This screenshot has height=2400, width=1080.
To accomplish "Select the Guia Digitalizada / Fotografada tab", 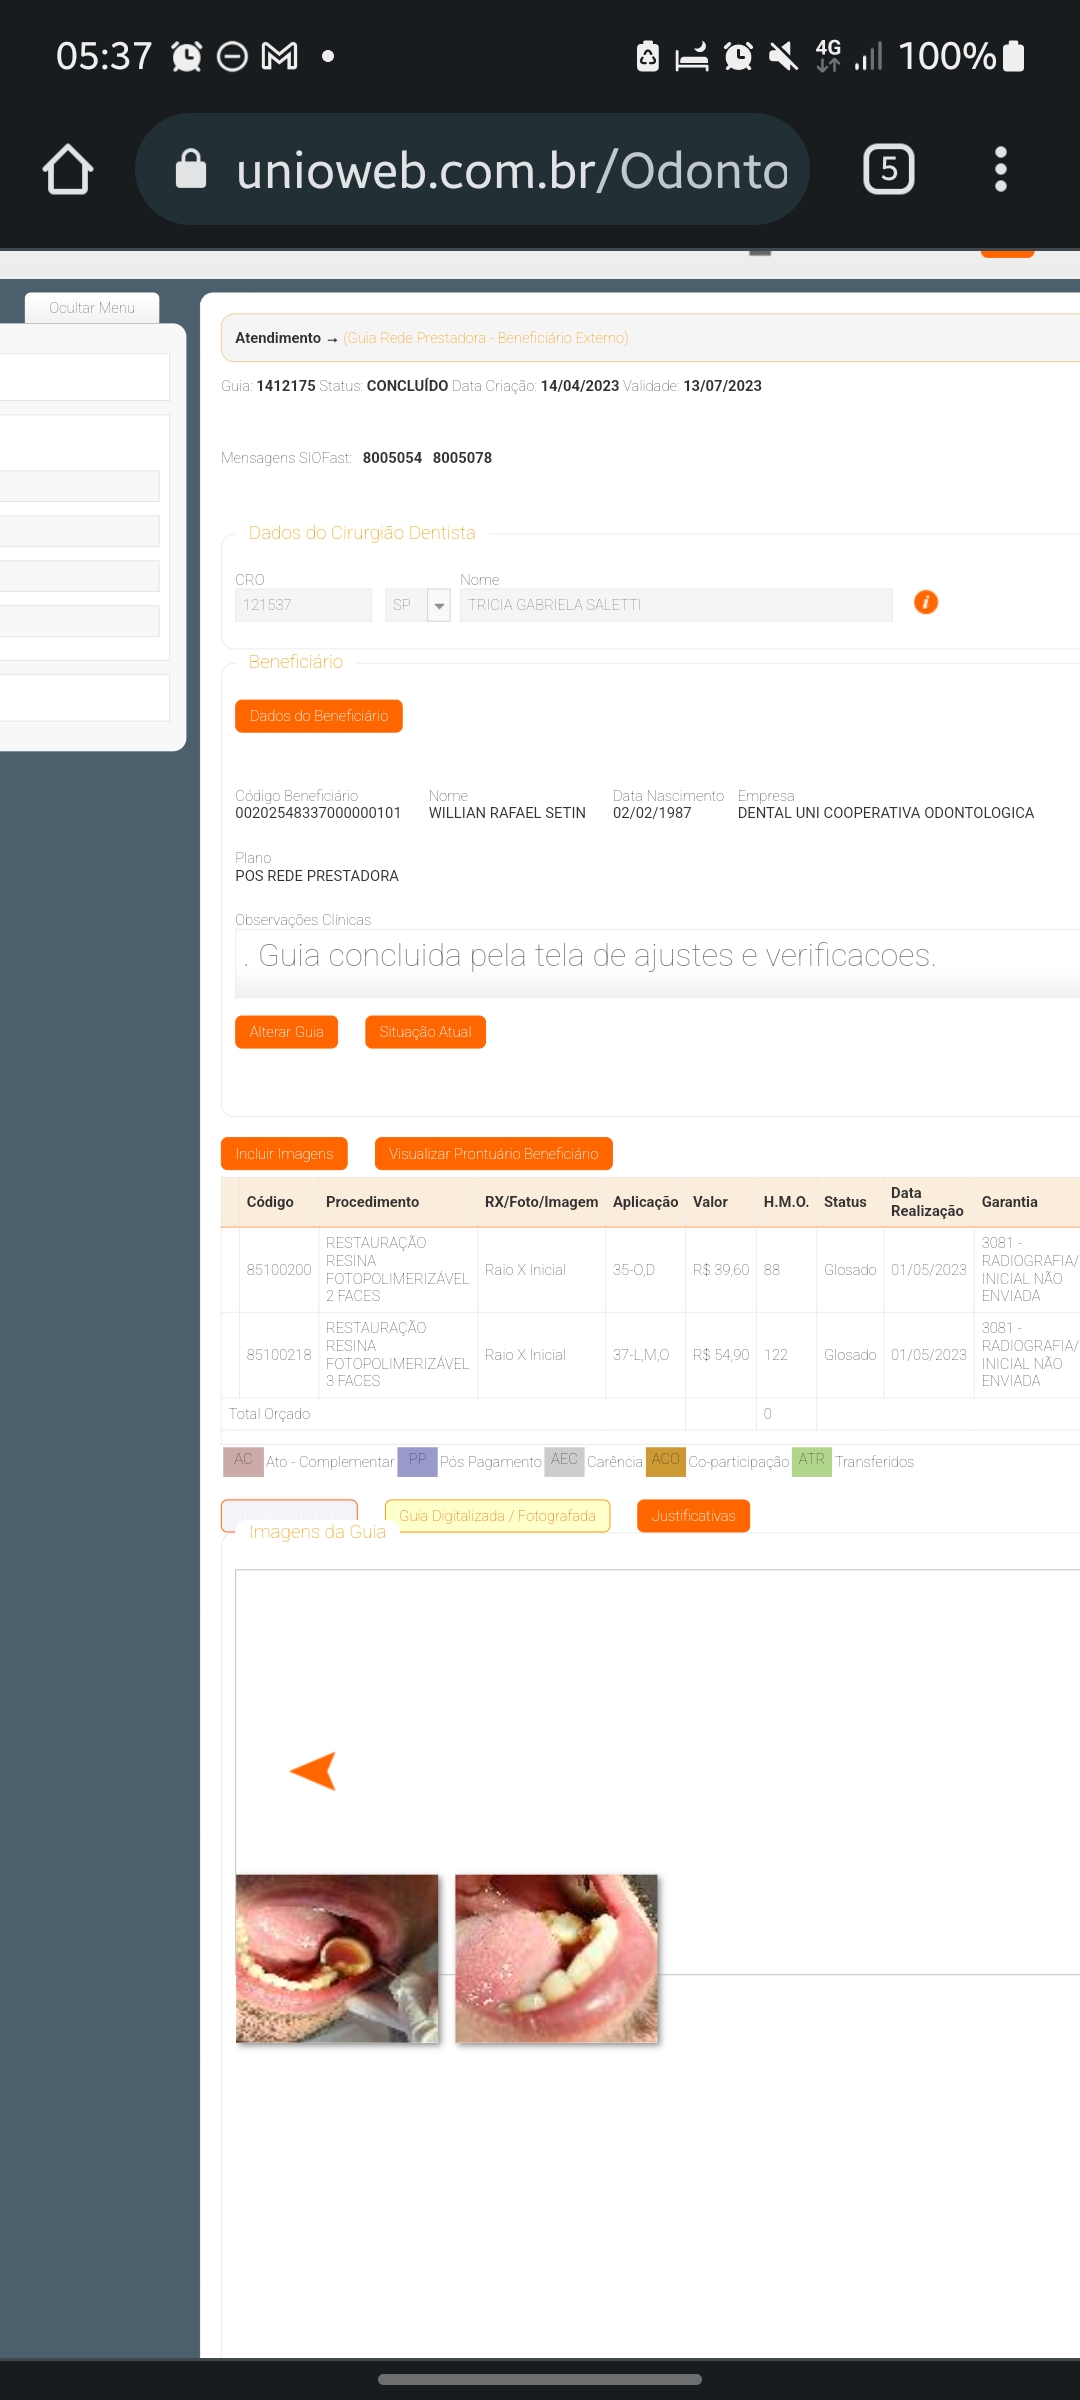I will [497, 1516].
